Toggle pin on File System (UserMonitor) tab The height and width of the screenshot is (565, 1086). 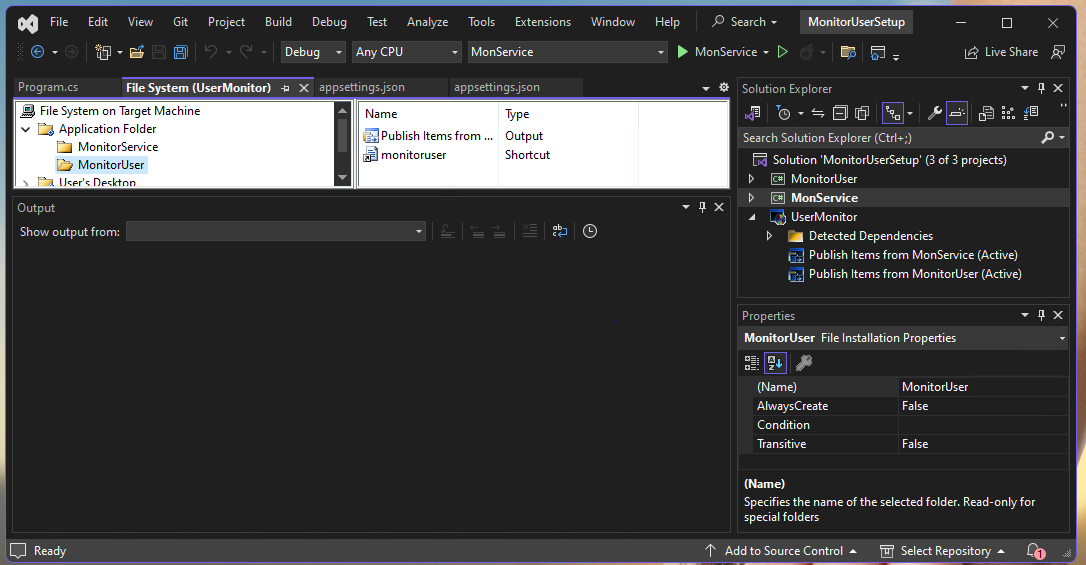pyautogui.click(x=285, y=89)
